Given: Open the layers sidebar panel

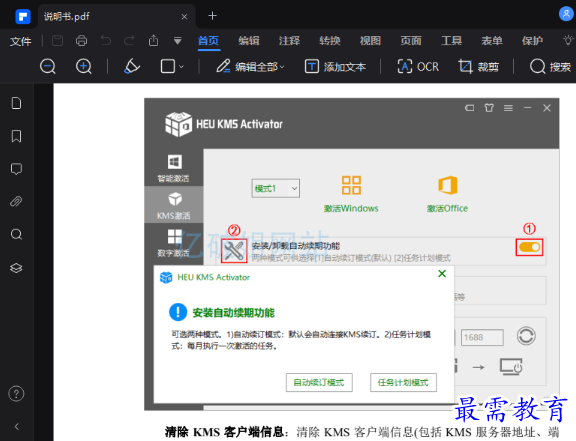Looking at the screenshot, I should 16,268.
